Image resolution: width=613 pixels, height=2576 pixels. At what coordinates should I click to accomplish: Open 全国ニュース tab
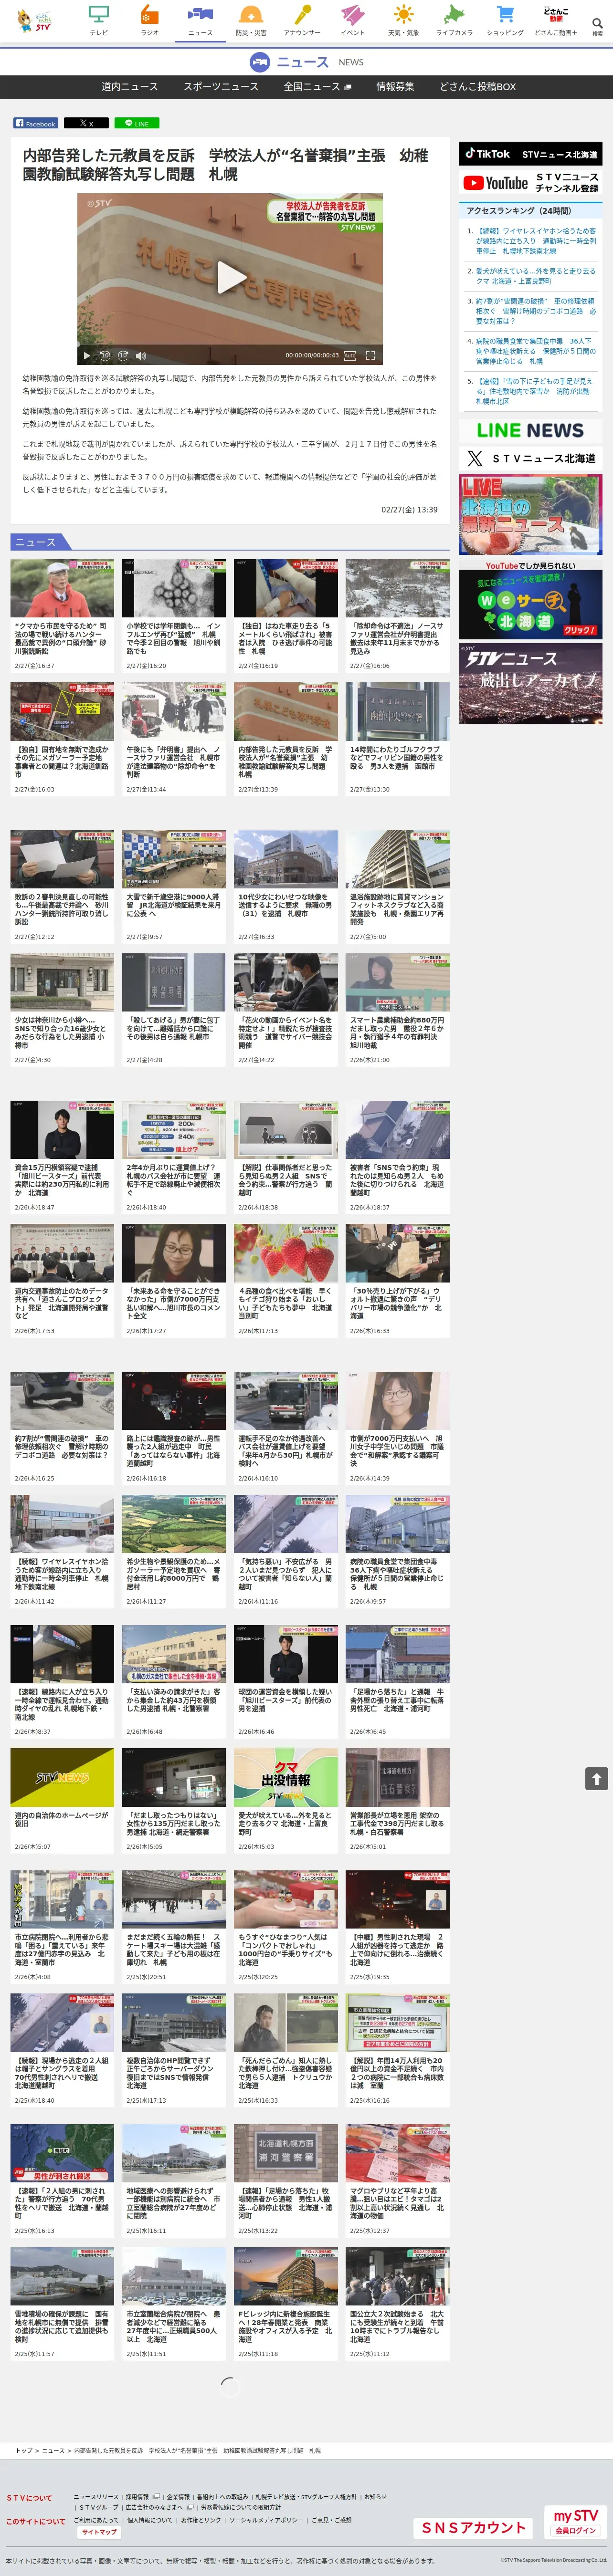(316, 86)
